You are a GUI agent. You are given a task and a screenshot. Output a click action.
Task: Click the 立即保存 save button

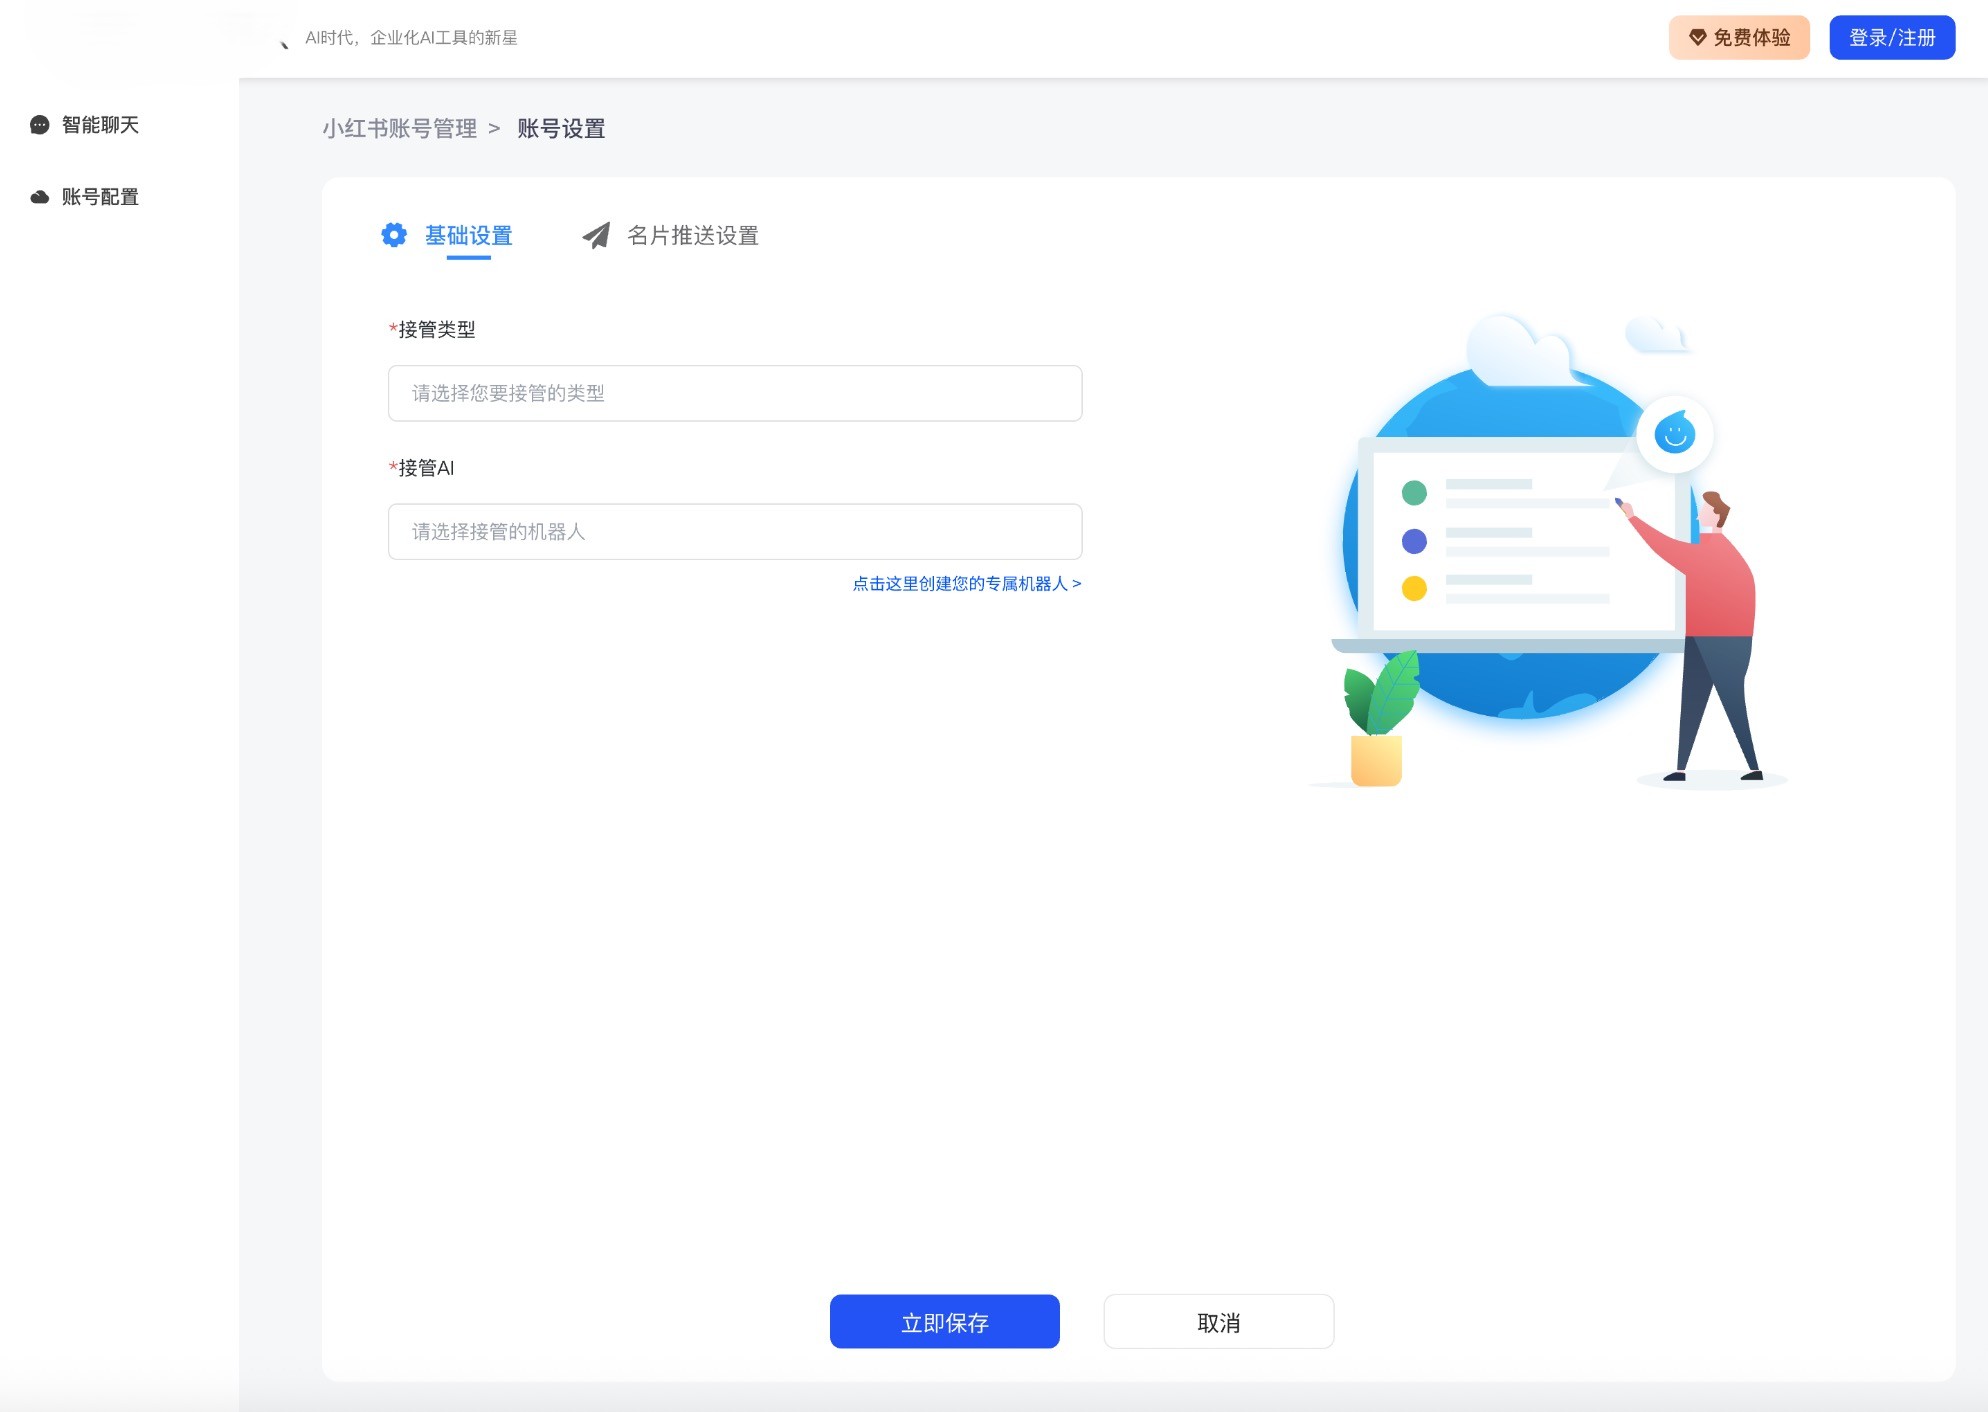coord(944,1321)
